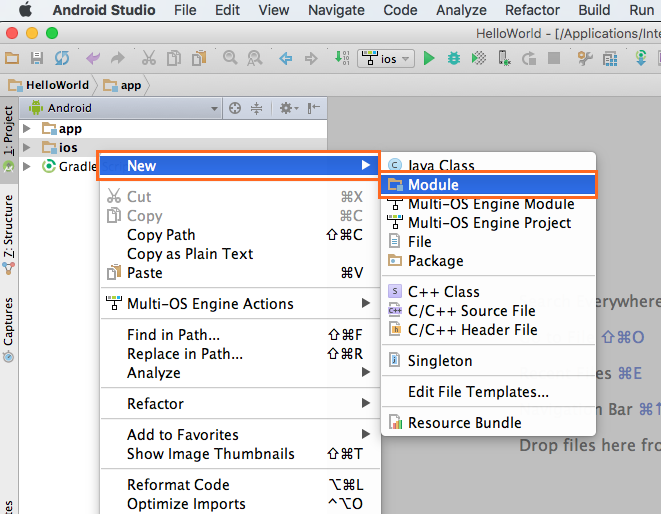
Task: Click Reformat Code menu entry
Action: pos(240,484)
